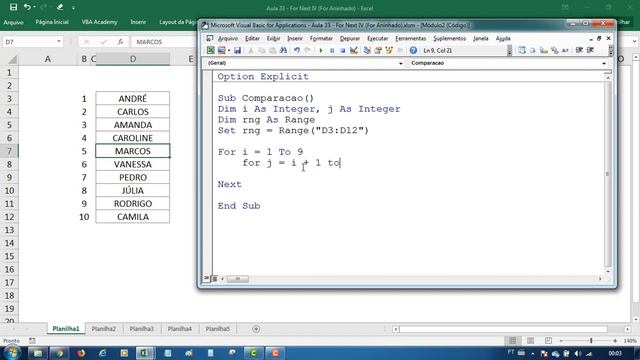Open the Project Explorer icon in VBA toolbar
The width and height of the screenshot is (640, 360).
367,50
